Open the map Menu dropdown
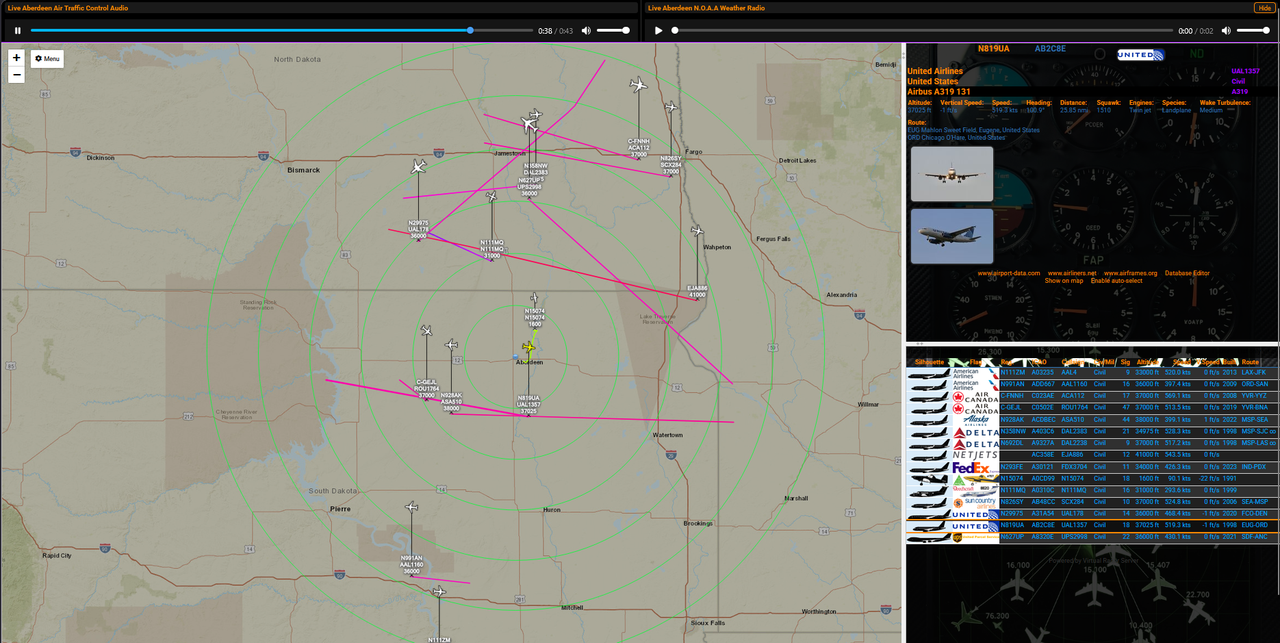Image resolution: width=1280 pixels, height=643 pixels. point(47,59)
